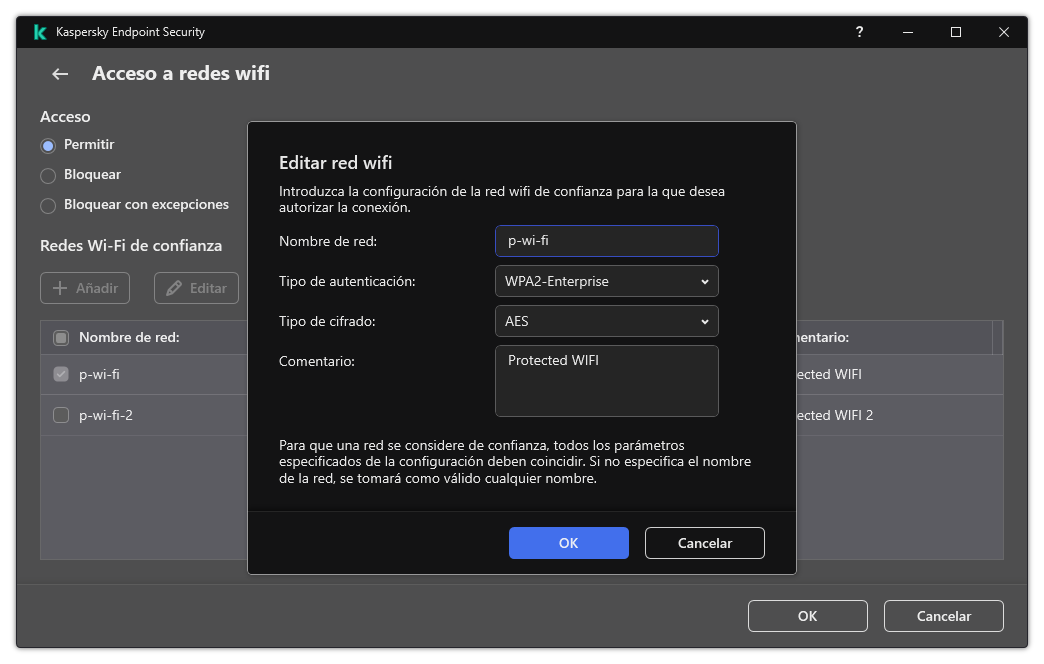Open help using the question mark icon
Viewport: 1044px width, 664px height.
(x=859, y=32)
